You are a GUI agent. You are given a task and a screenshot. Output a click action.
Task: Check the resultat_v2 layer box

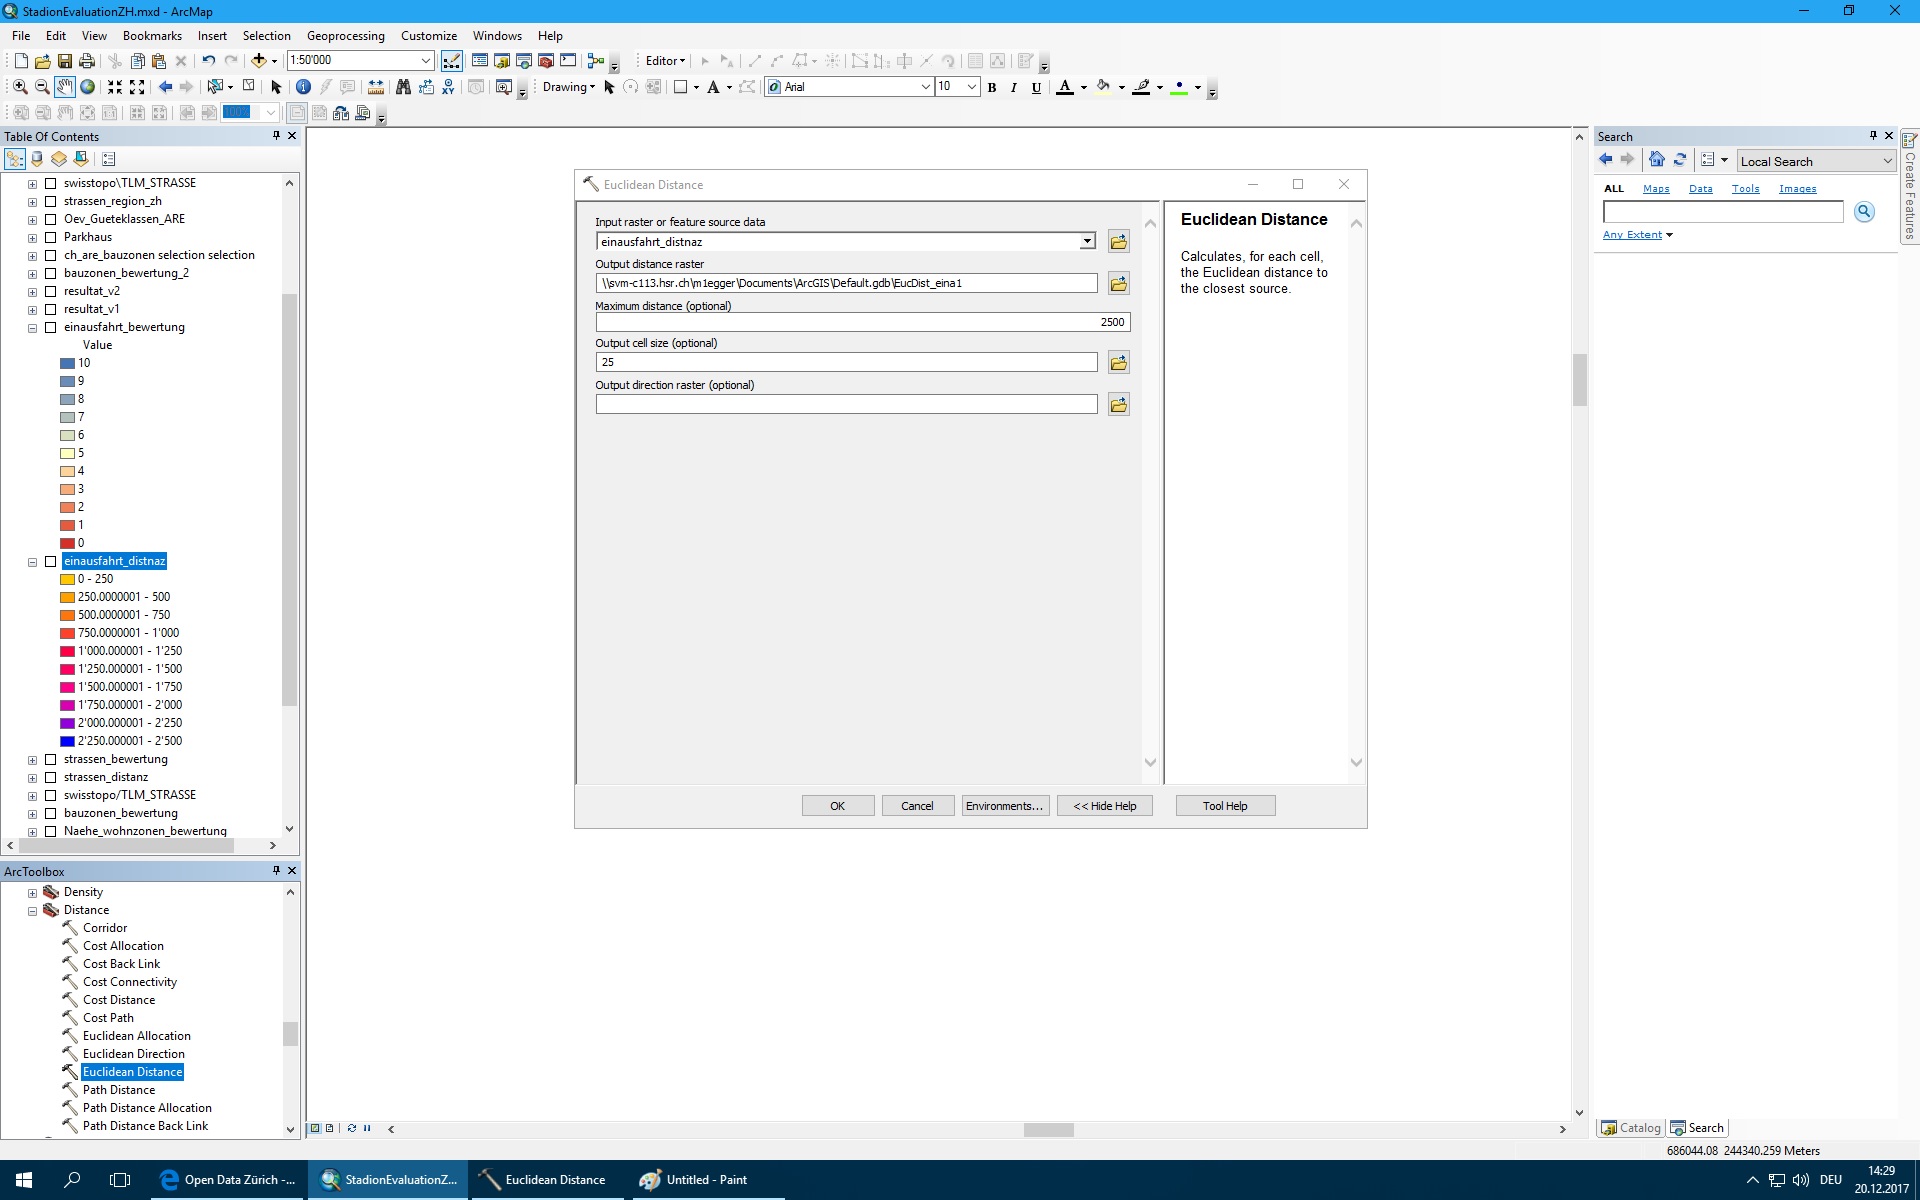tap(51, 292)
